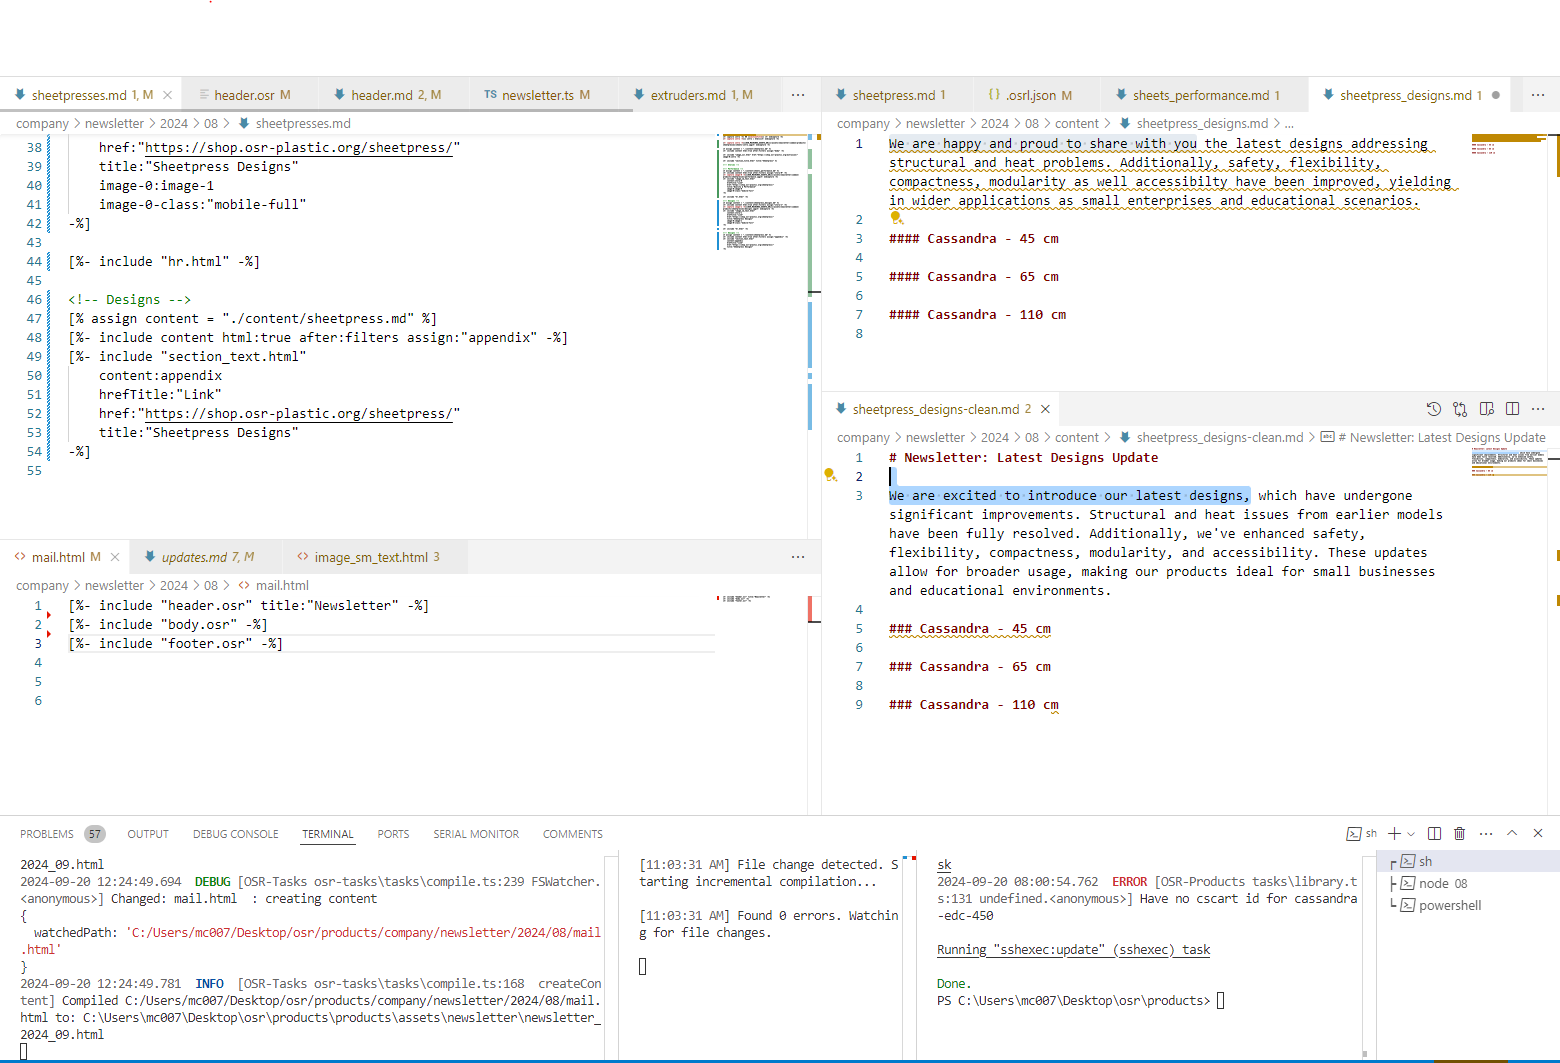The width and height of the screenshot is (1560, 1063).
Task: Close the sheetpress_designs-clean.md tab
Action: click(1045, 409)
